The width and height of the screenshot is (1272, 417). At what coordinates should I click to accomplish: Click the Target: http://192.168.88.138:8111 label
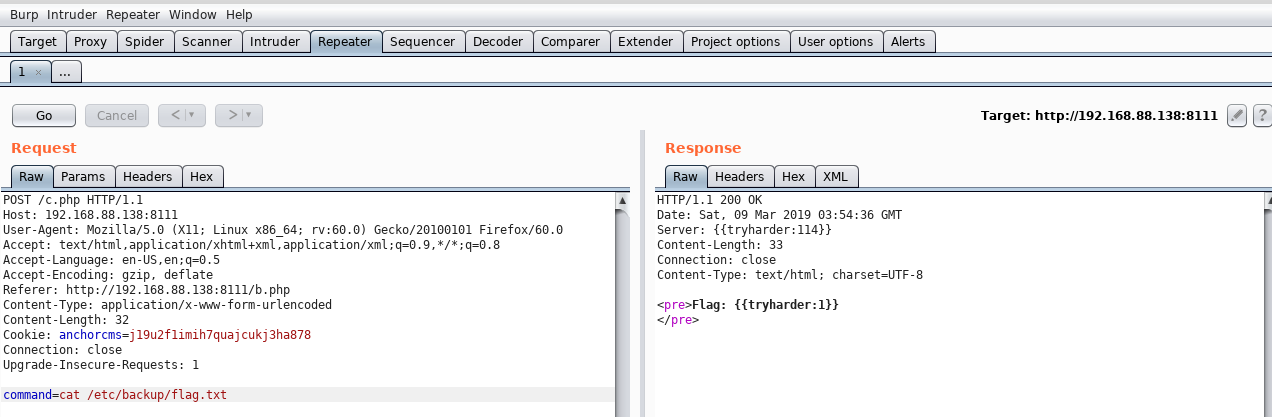tap(1100, 115)
